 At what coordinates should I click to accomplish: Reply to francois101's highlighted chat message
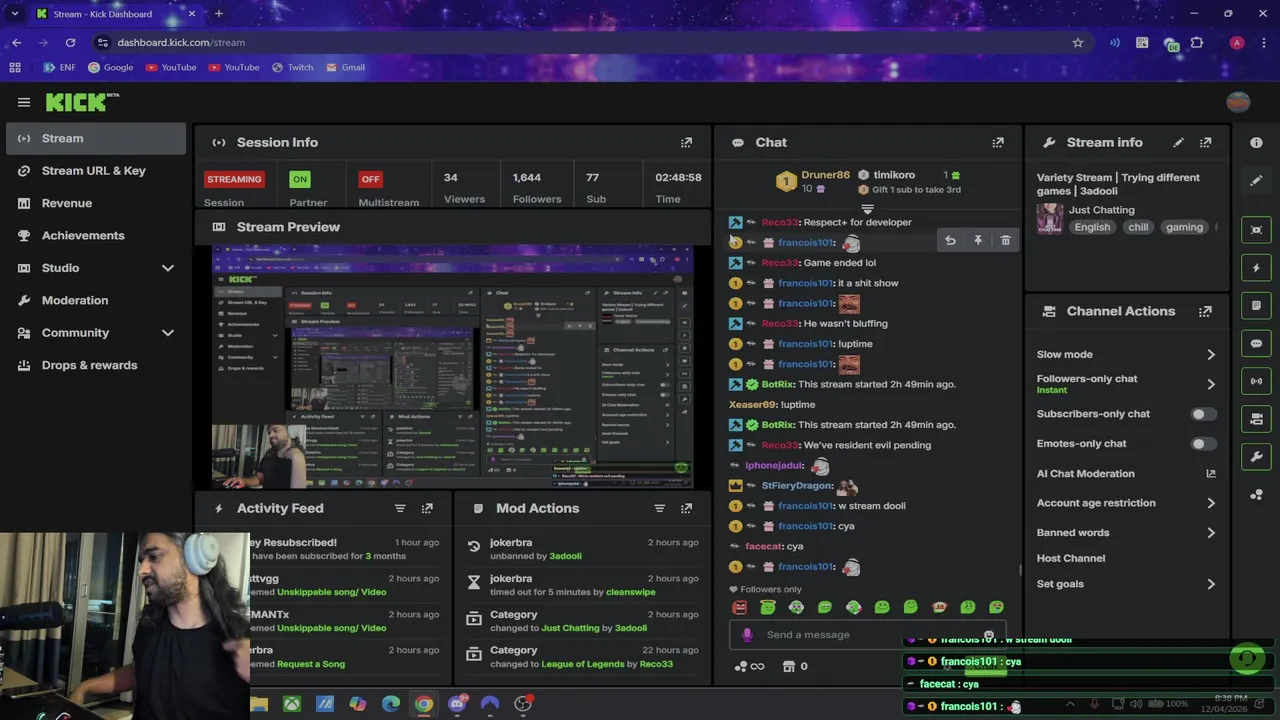[x=950, y=241]
